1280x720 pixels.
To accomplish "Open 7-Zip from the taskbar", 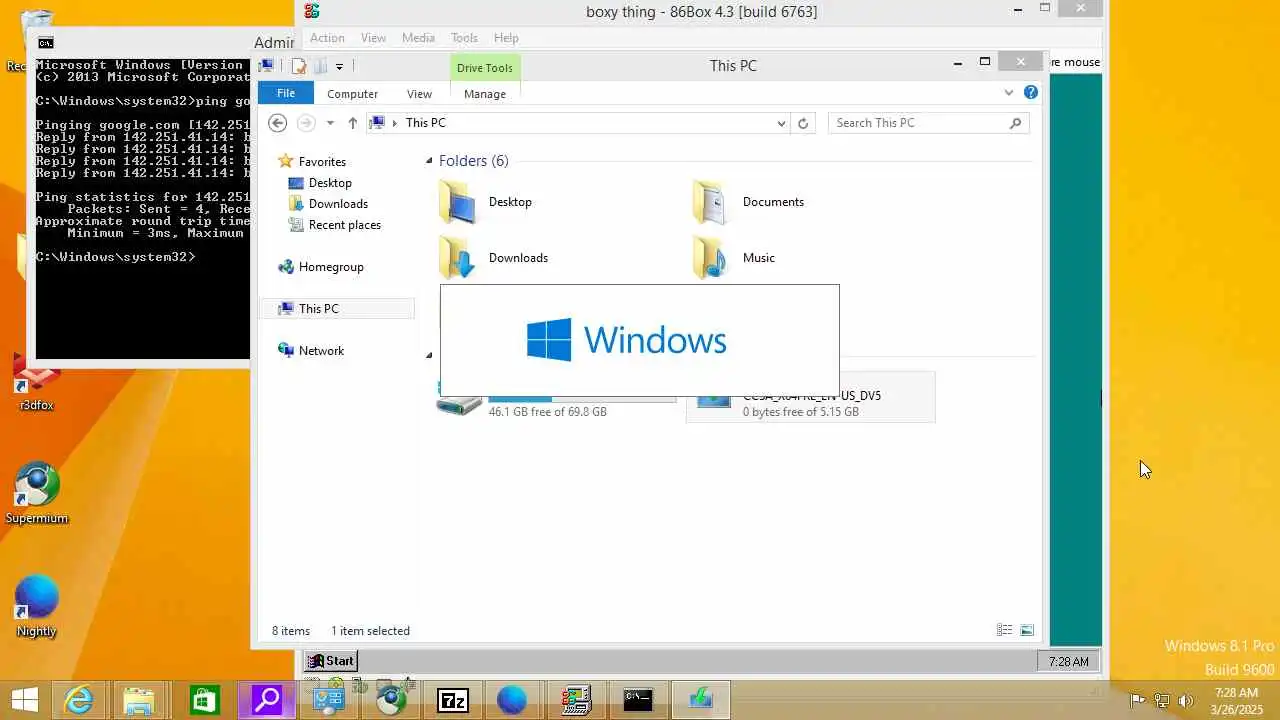I will click(x=452, y=700).
